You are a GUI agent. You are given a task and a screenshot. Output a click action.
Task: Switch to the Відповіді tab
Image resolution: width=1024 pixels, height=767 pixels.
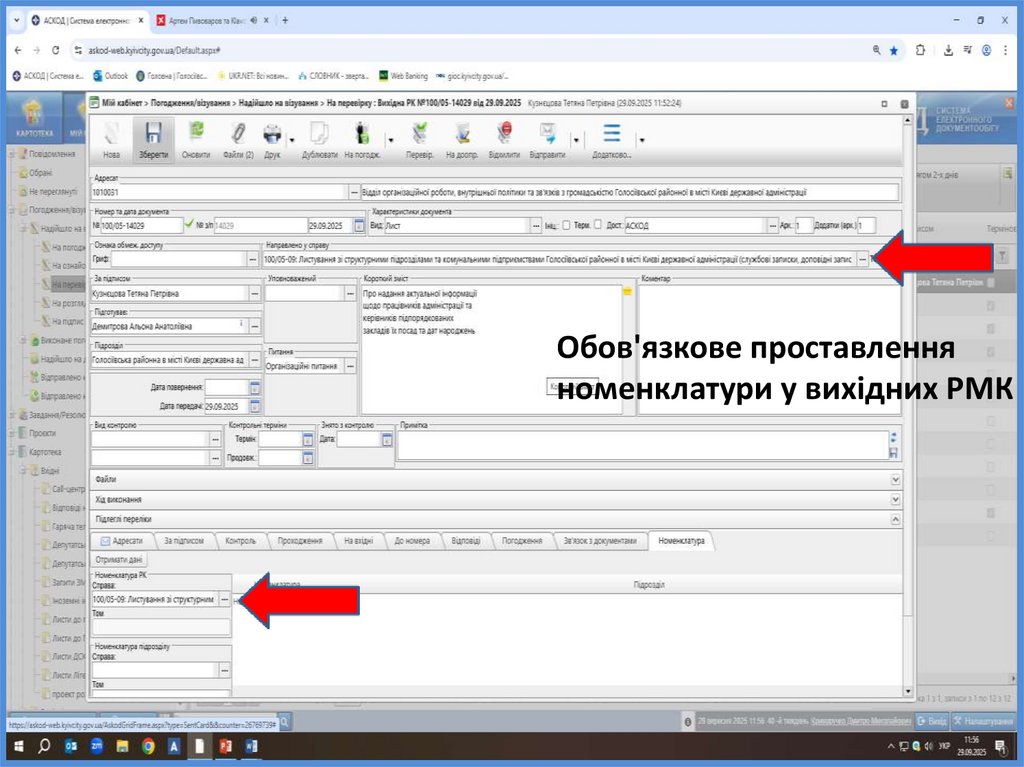(x=466, y=541)
